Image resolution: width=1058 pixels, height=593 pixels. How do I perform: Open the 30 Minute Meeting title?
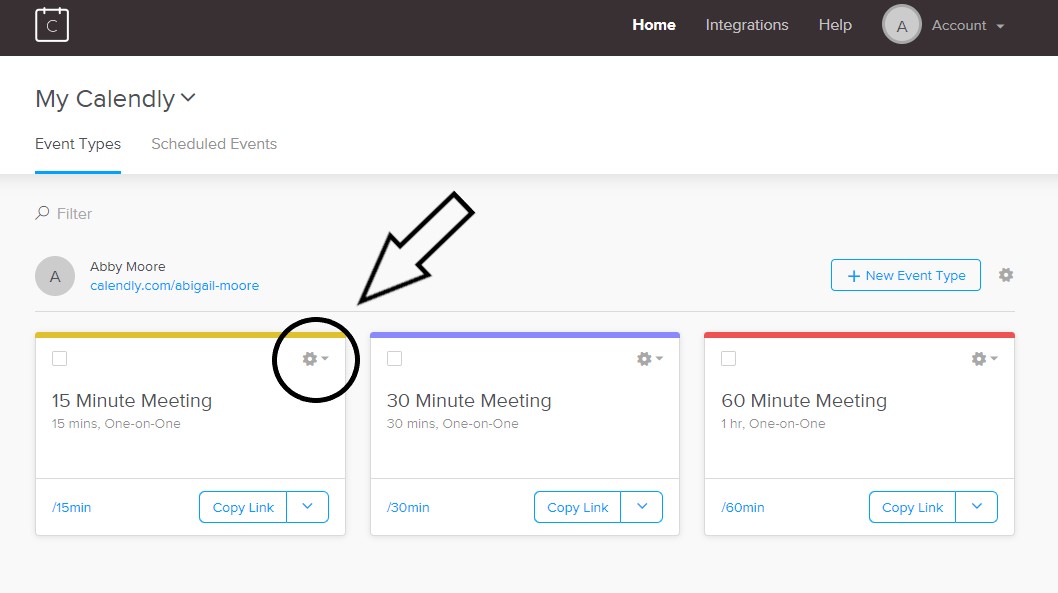pos(469,401)
